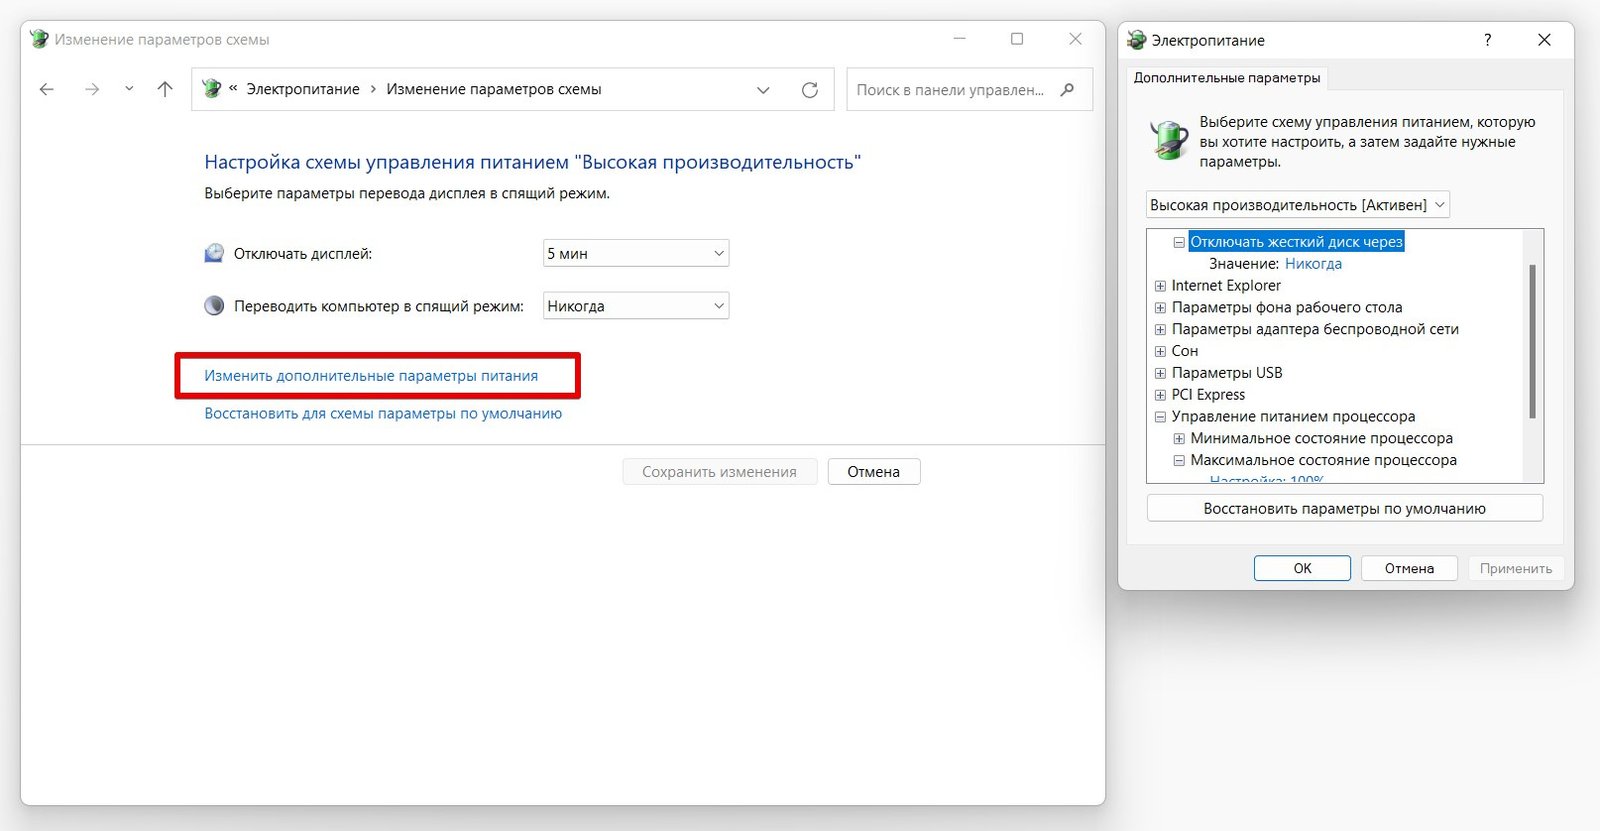Image resolution: width=1600 pixels, height=831 pixels.
Task: Select the Сон tree item
Action: (1185, 351)
